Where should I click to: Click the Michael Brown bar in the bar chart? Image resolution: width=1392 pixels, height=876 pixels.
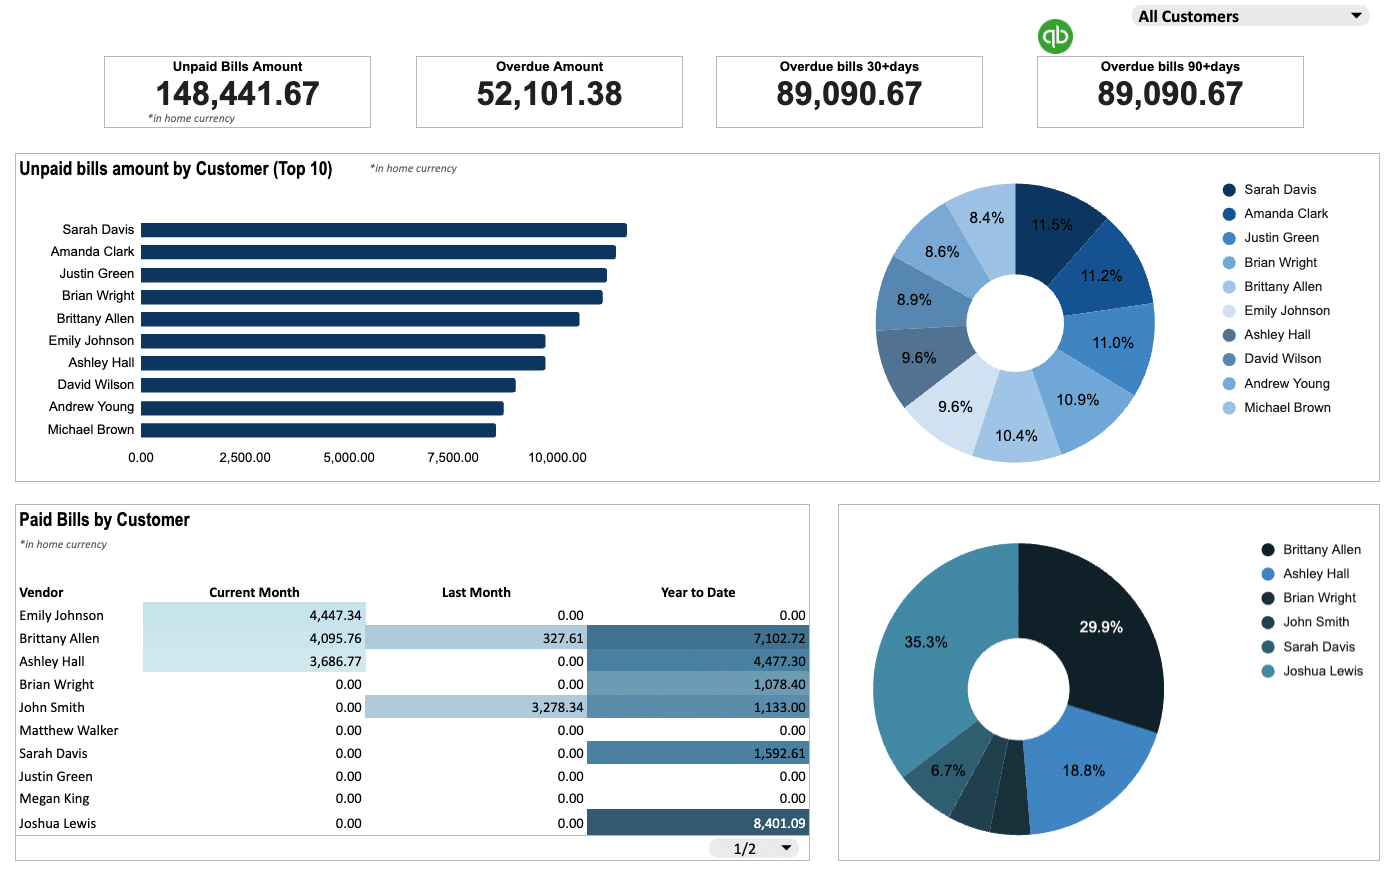[x=318, y=430]
